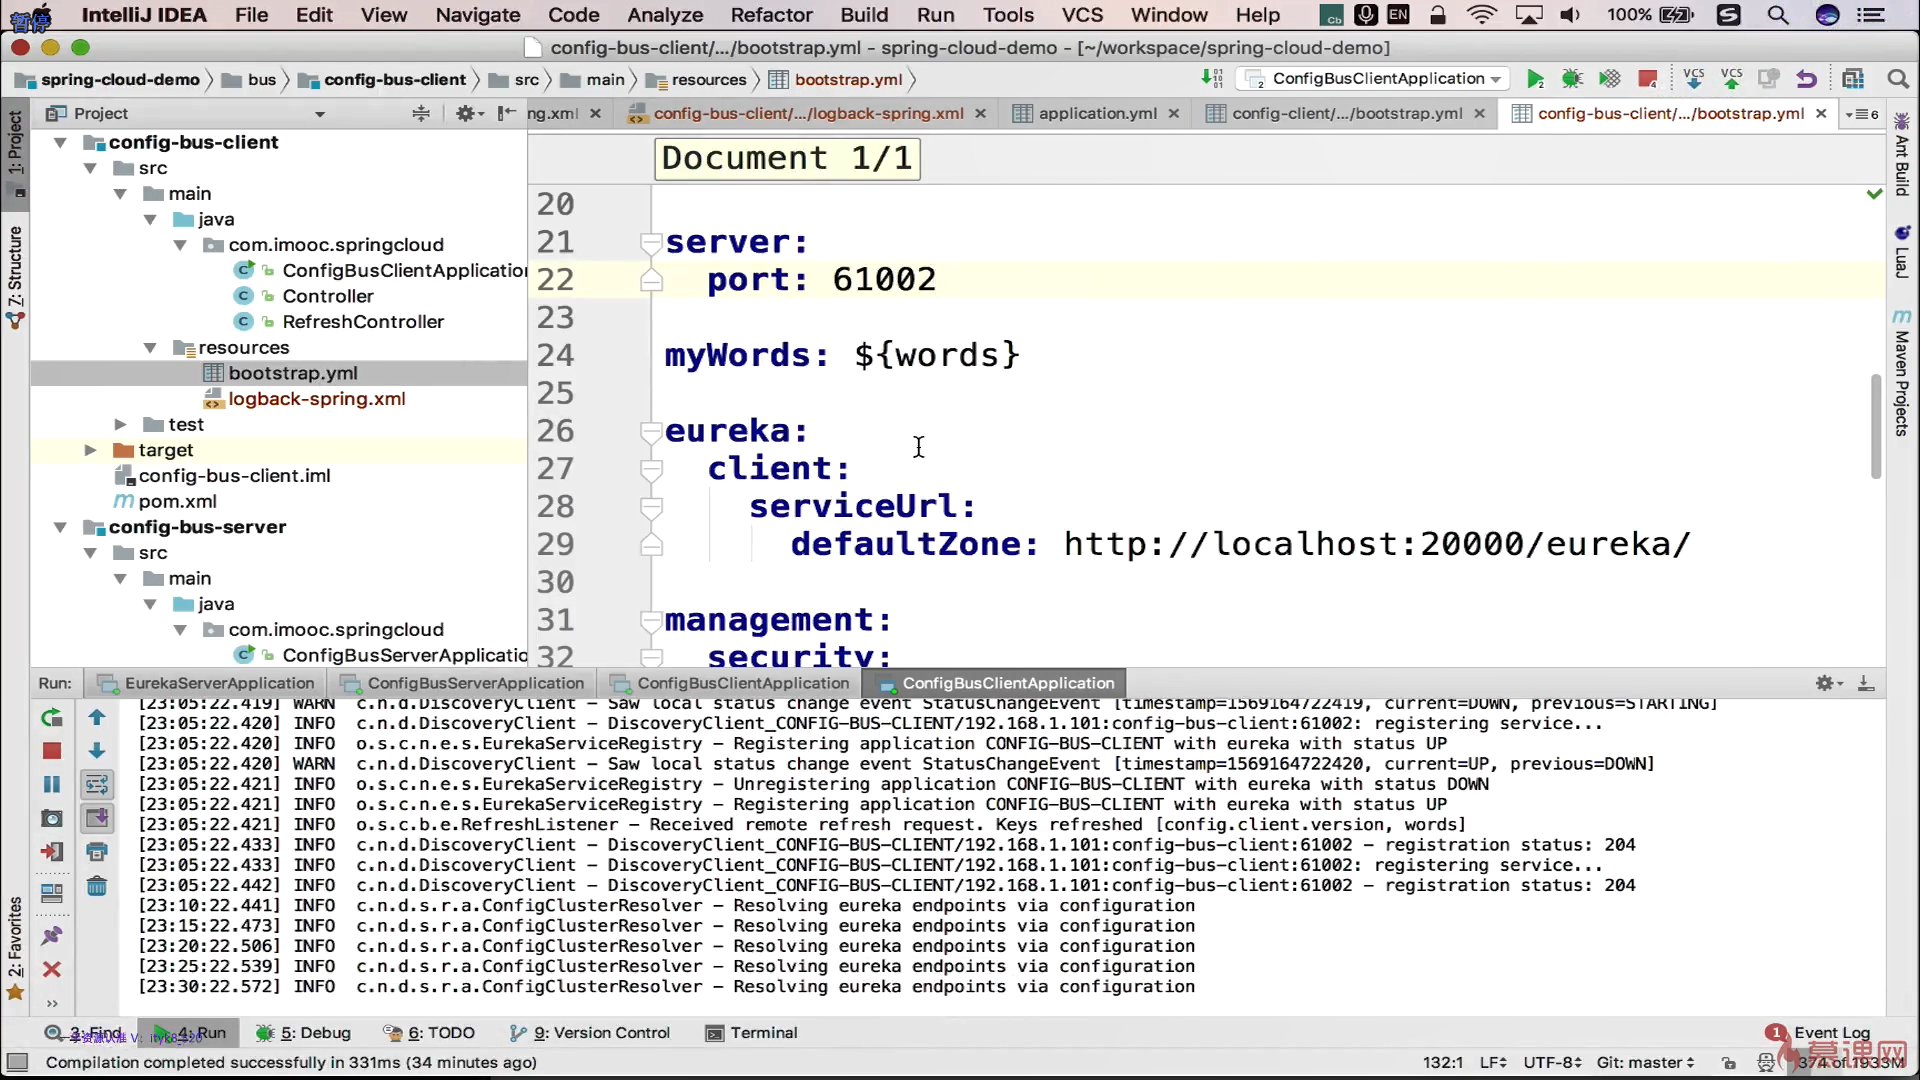Click the print console icon
1920x1080 pixels.
97,852
